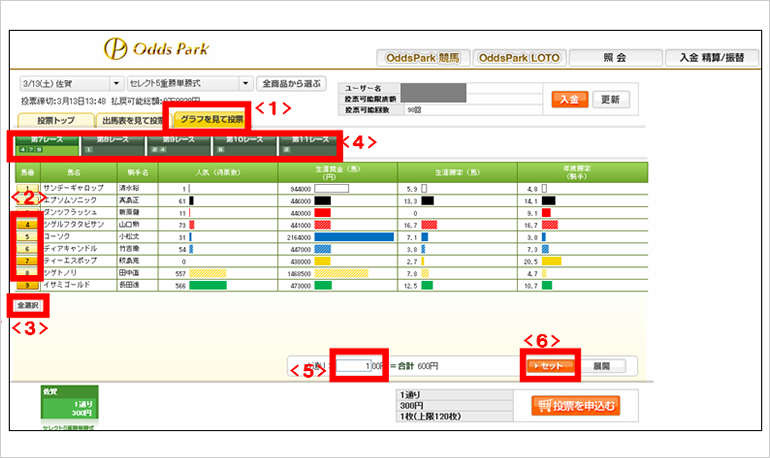
Task: Toggle horse number 1 button
Action: click(28, 188)
